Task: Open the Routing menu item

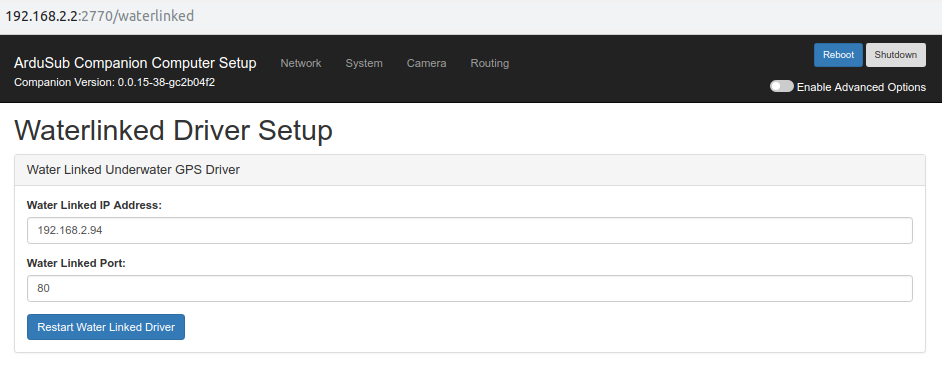Action: coord(490,63)
